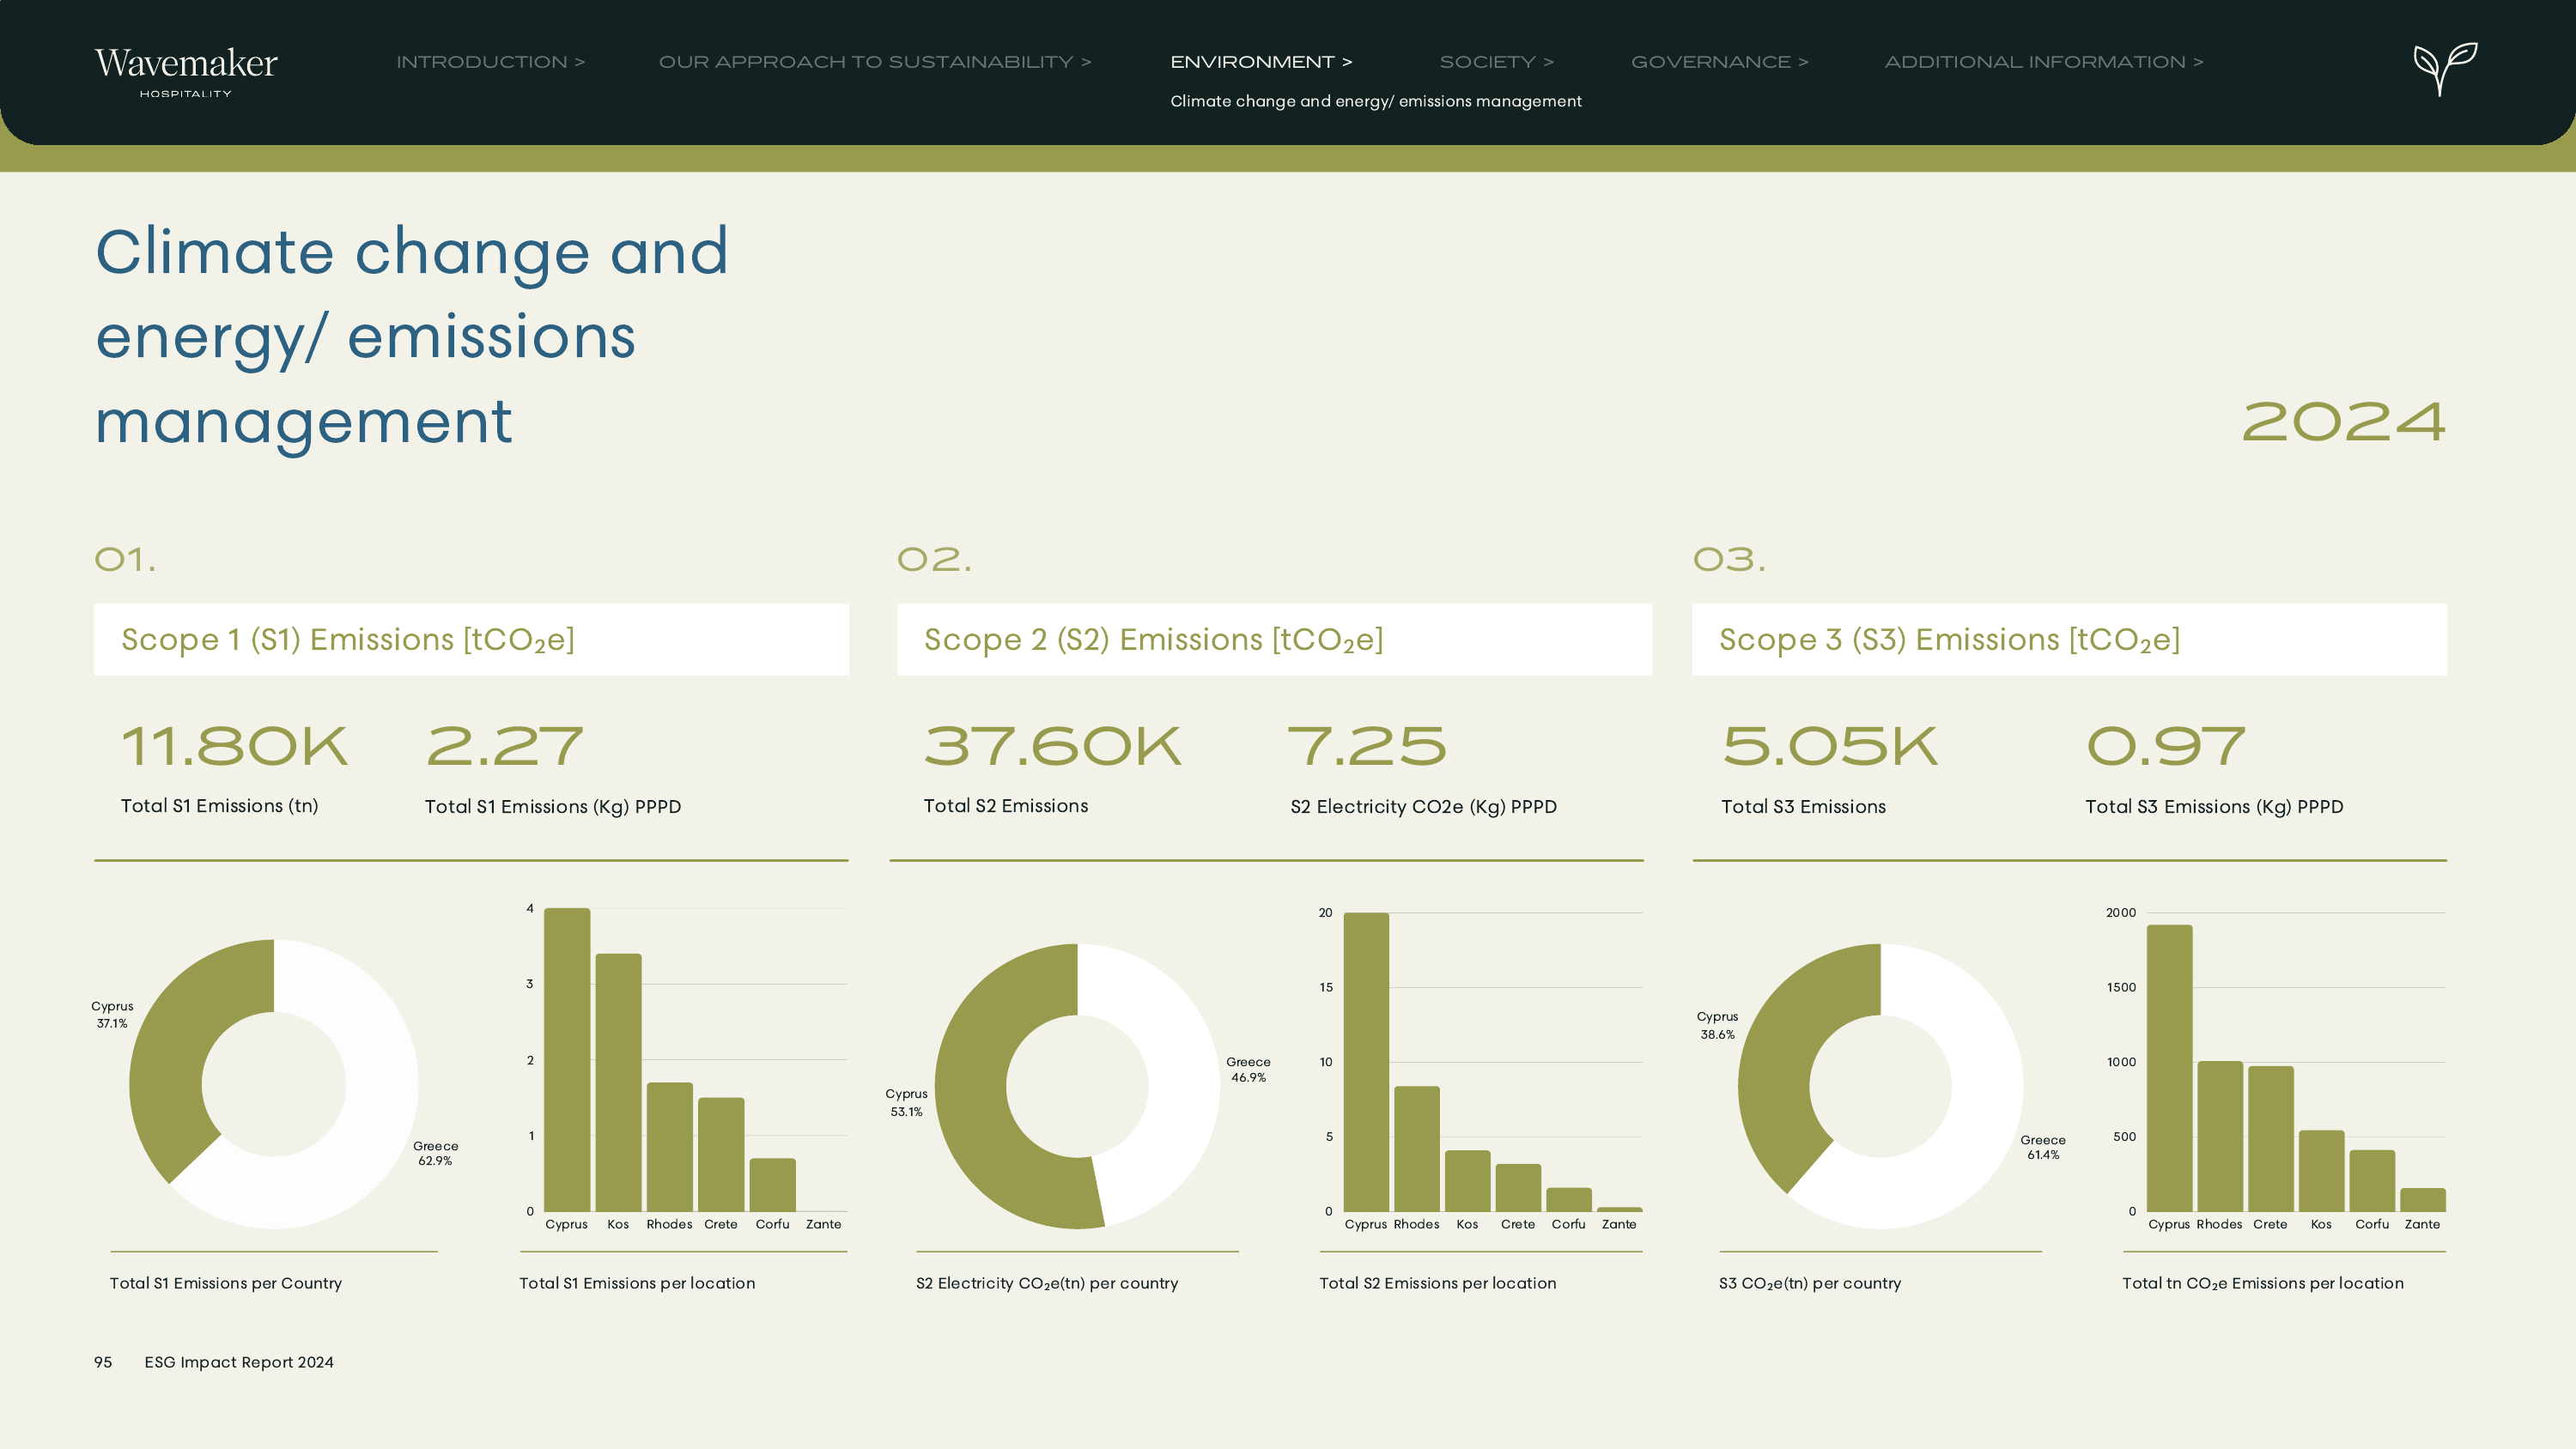
Task: Click the 5.05K value
Action: coord(1829,747)
